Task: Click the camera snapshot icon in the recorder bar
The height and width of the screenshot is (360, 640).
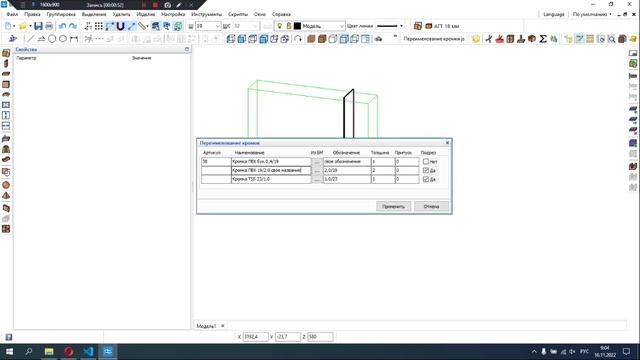Action: pyautogui.click(x=167, y=5)
